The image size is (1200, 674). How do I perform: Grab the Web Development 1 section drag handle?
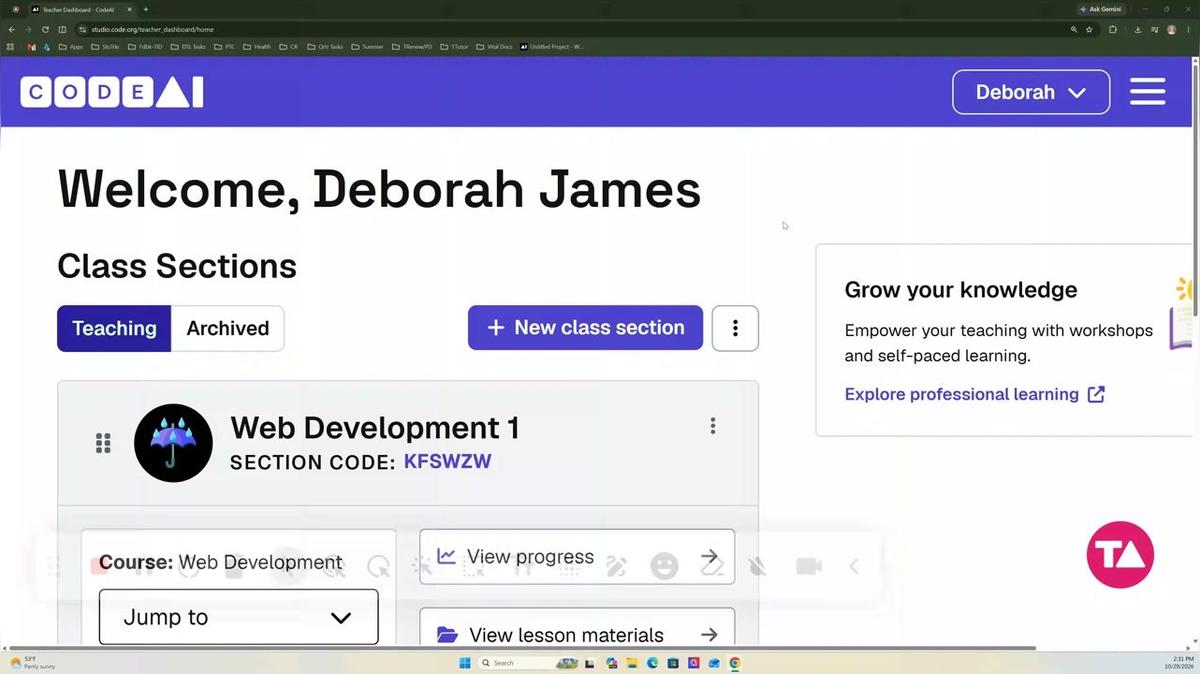click(x=103, y=443)
